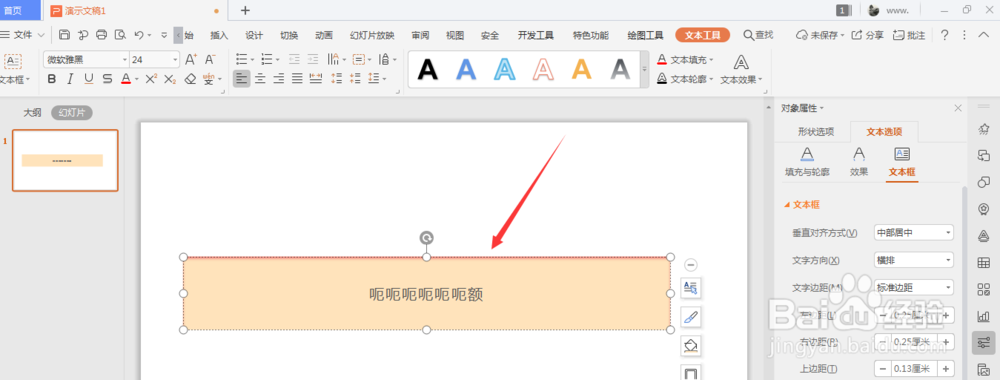Open Print Preview from quick toolbar

point(119,35)
